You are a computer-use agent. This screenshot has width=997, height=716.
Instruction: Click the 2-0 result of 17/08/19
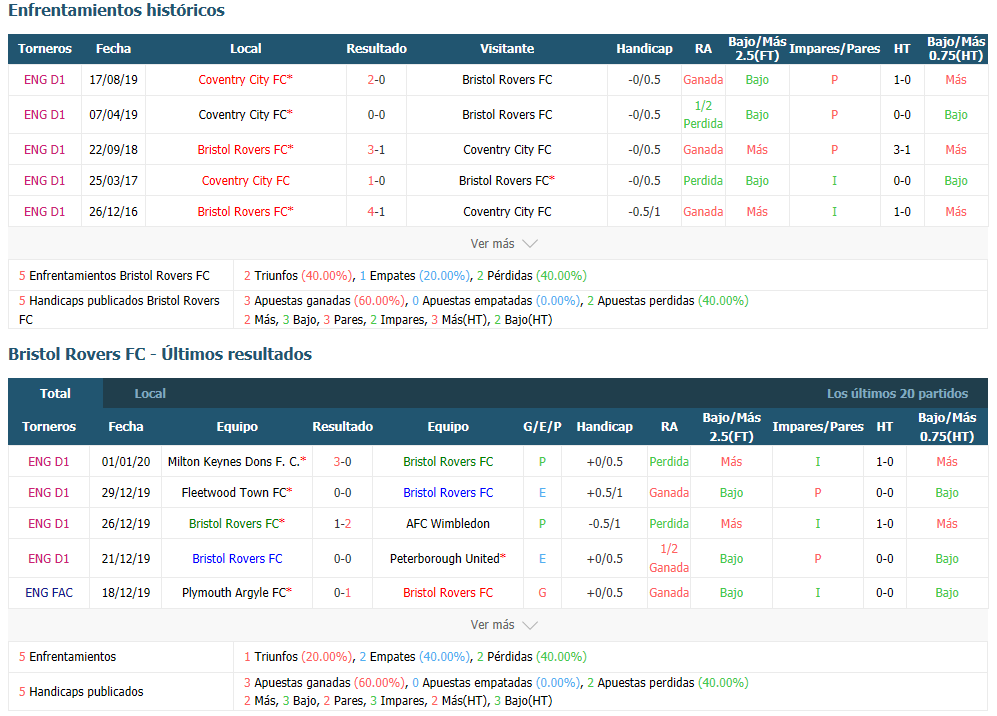click(376, 79)
